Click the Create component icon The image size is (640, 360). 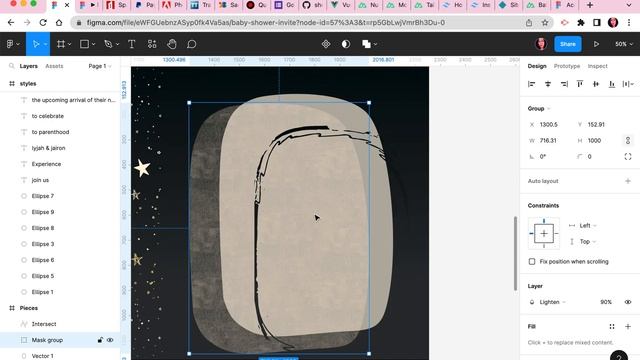click(326, 44)
